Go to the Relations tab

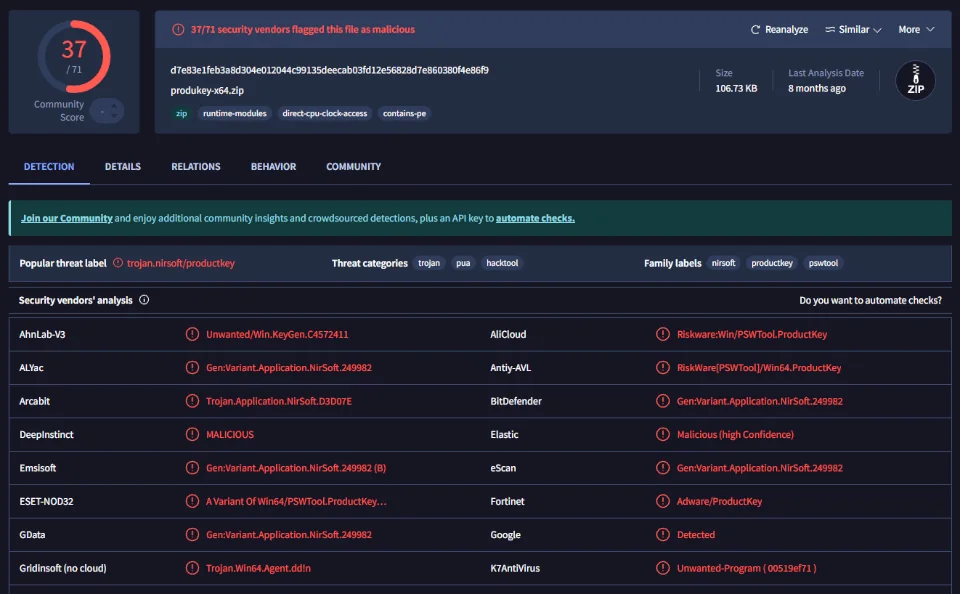(x=196, y=167)
